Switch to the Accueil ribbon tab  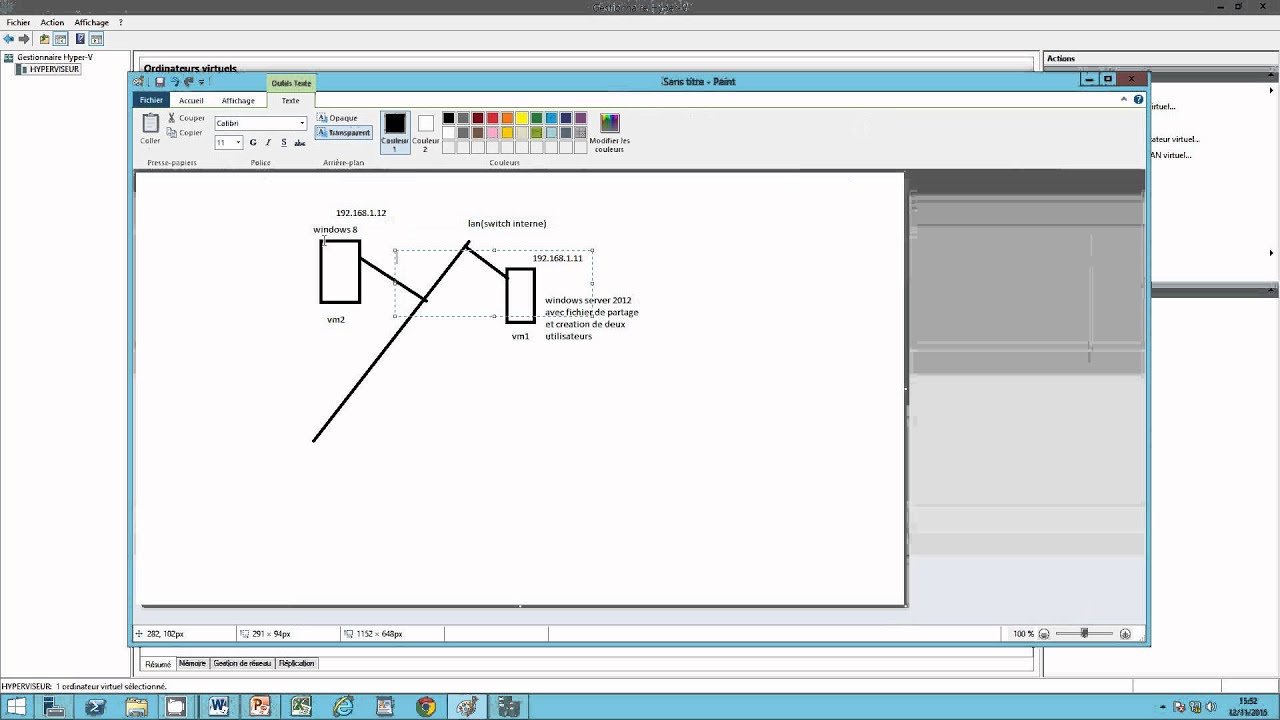(191, 100)
